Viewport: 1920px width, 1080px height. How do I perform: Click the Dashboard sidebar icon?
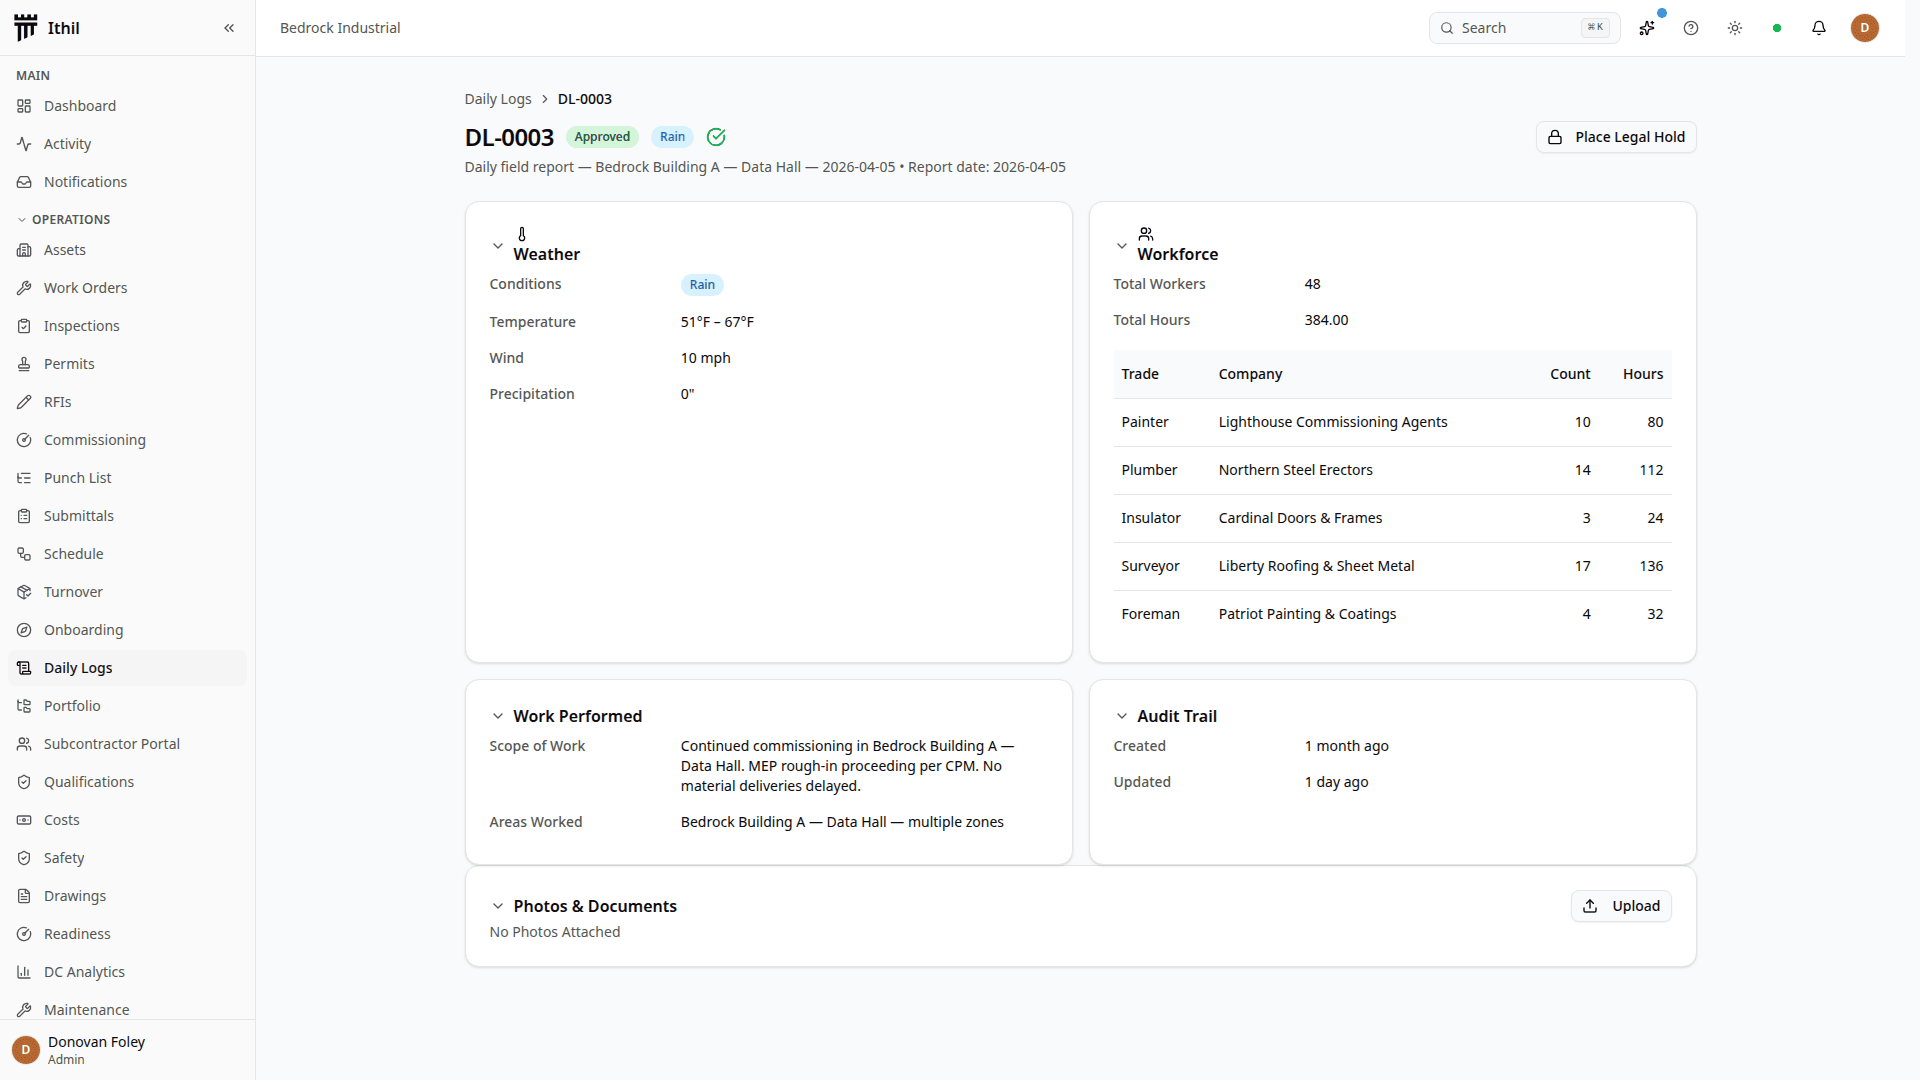[24, 106]
